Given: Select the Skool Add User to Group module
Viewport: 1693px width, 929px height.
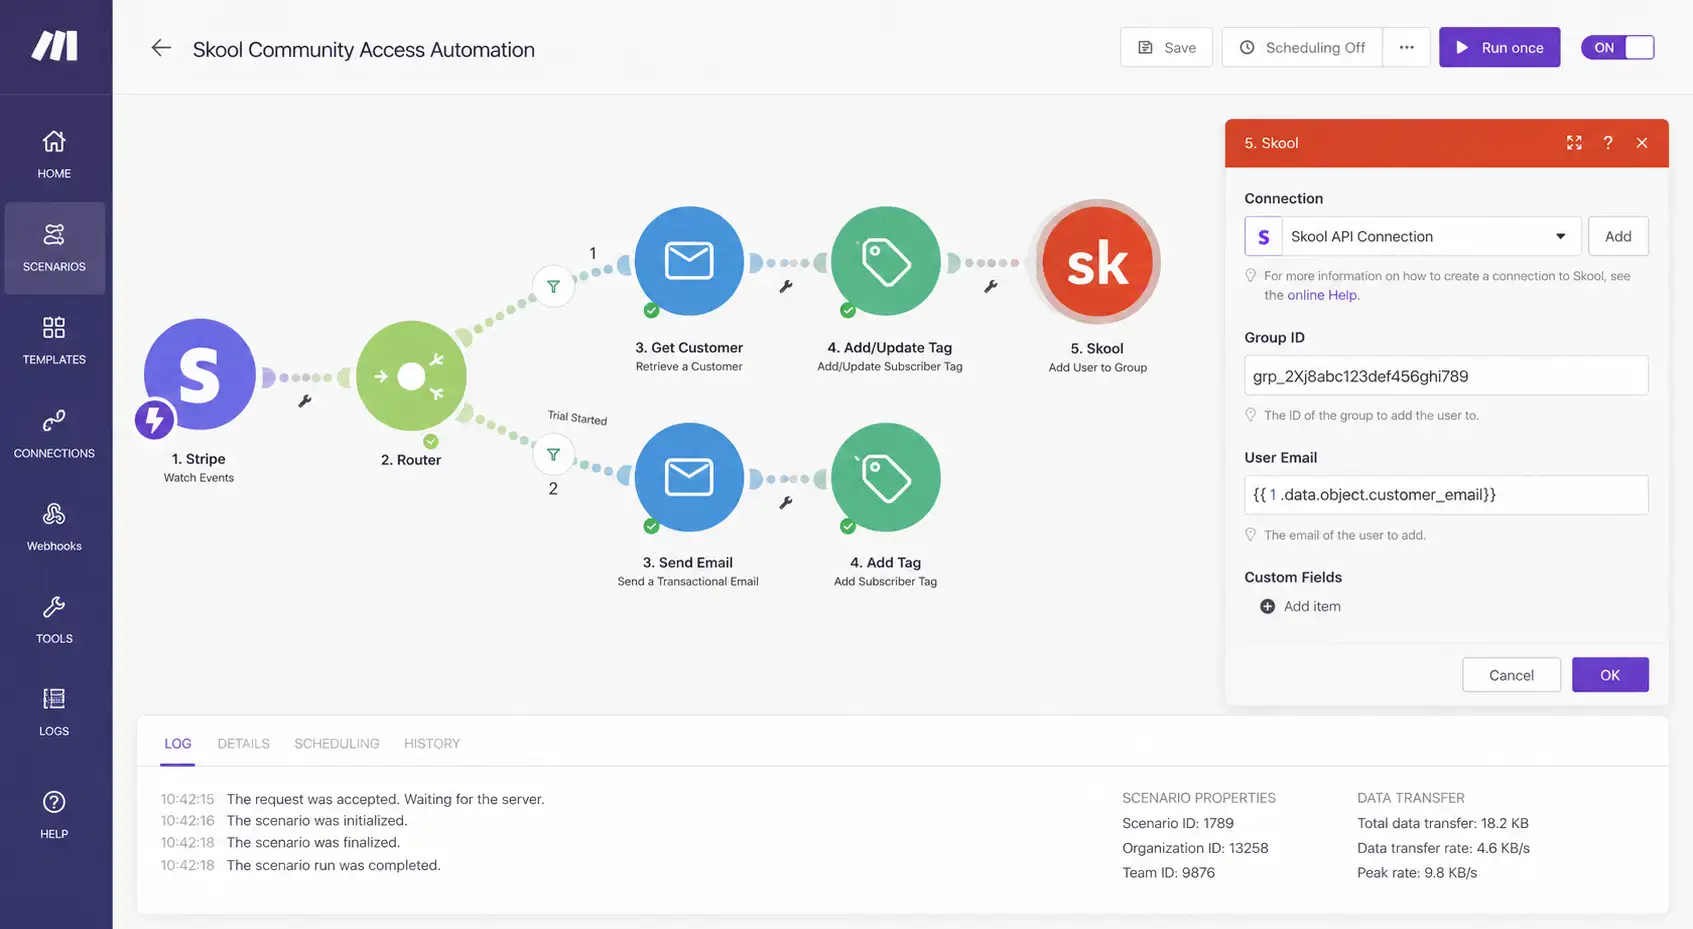Looking at the screenshot, I should point(1098,262).
